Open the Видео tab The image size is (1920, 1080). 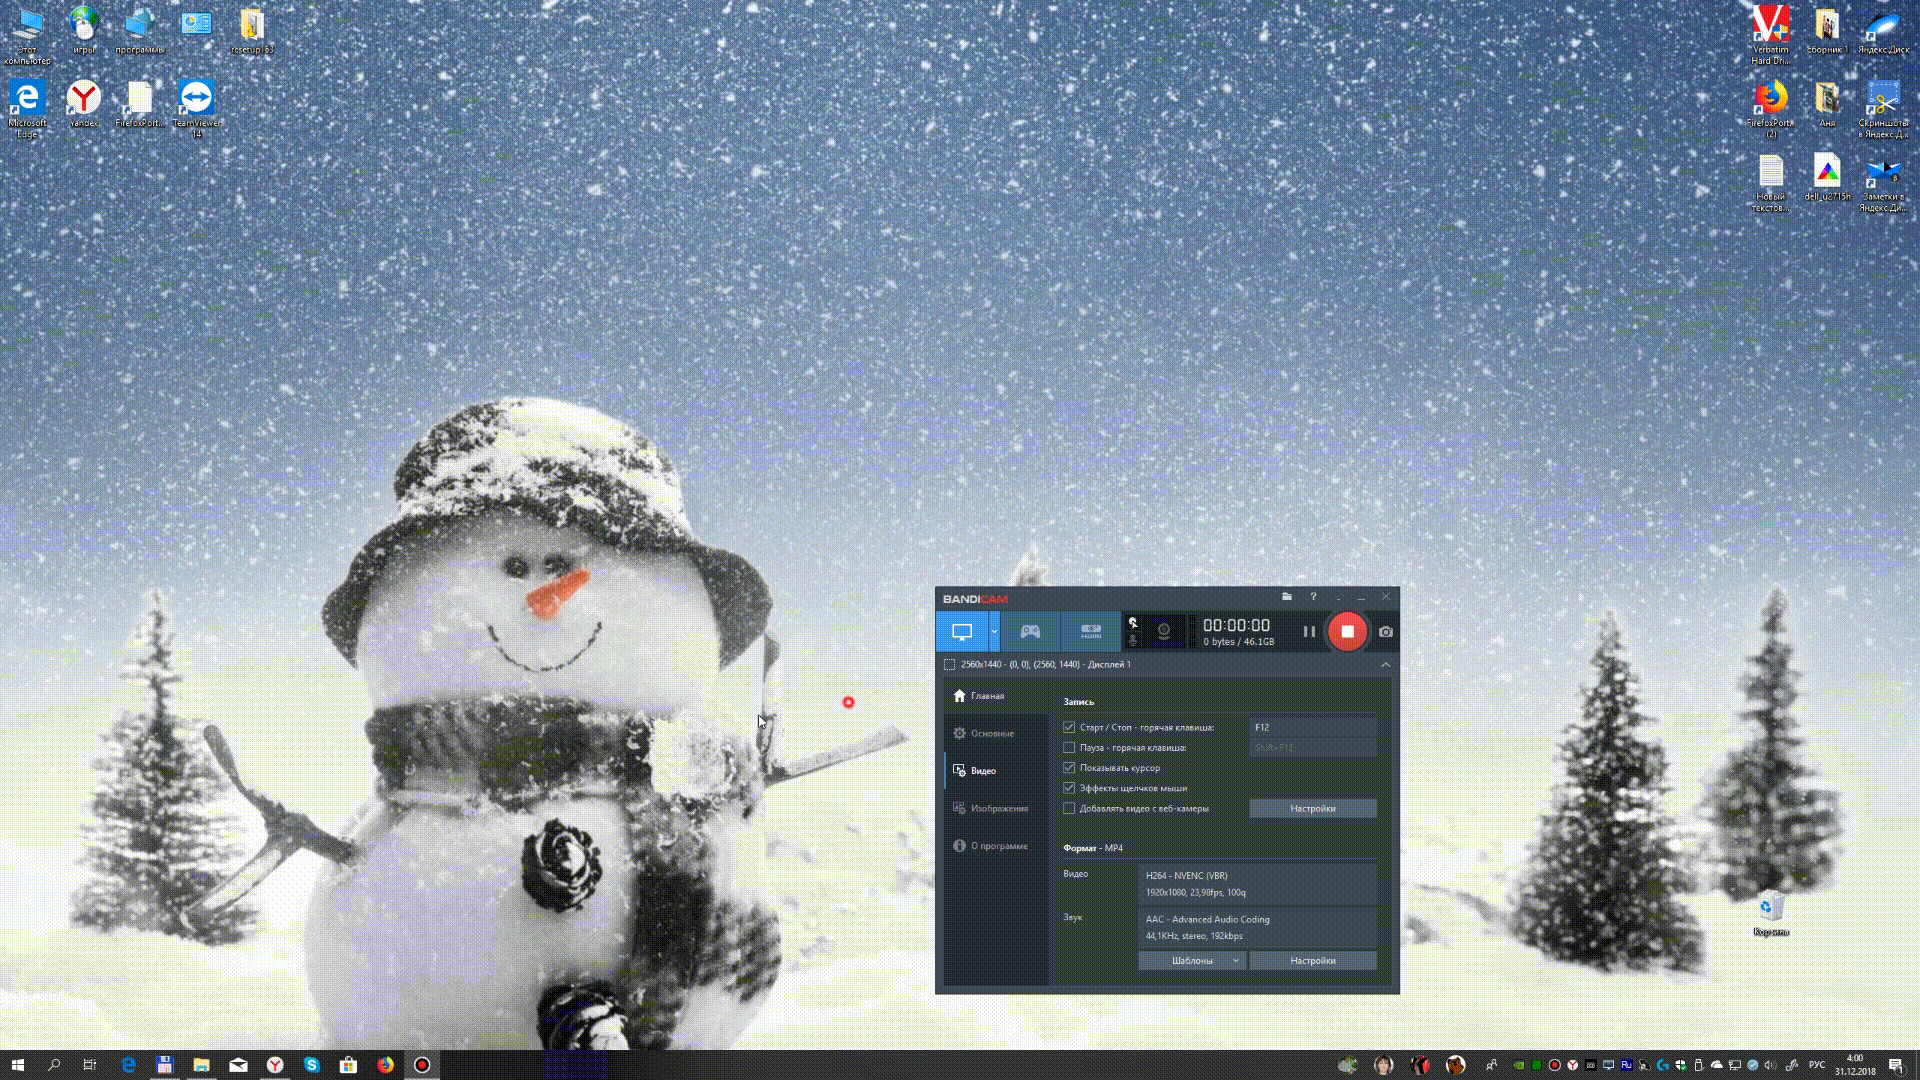[x=996, y=771]
